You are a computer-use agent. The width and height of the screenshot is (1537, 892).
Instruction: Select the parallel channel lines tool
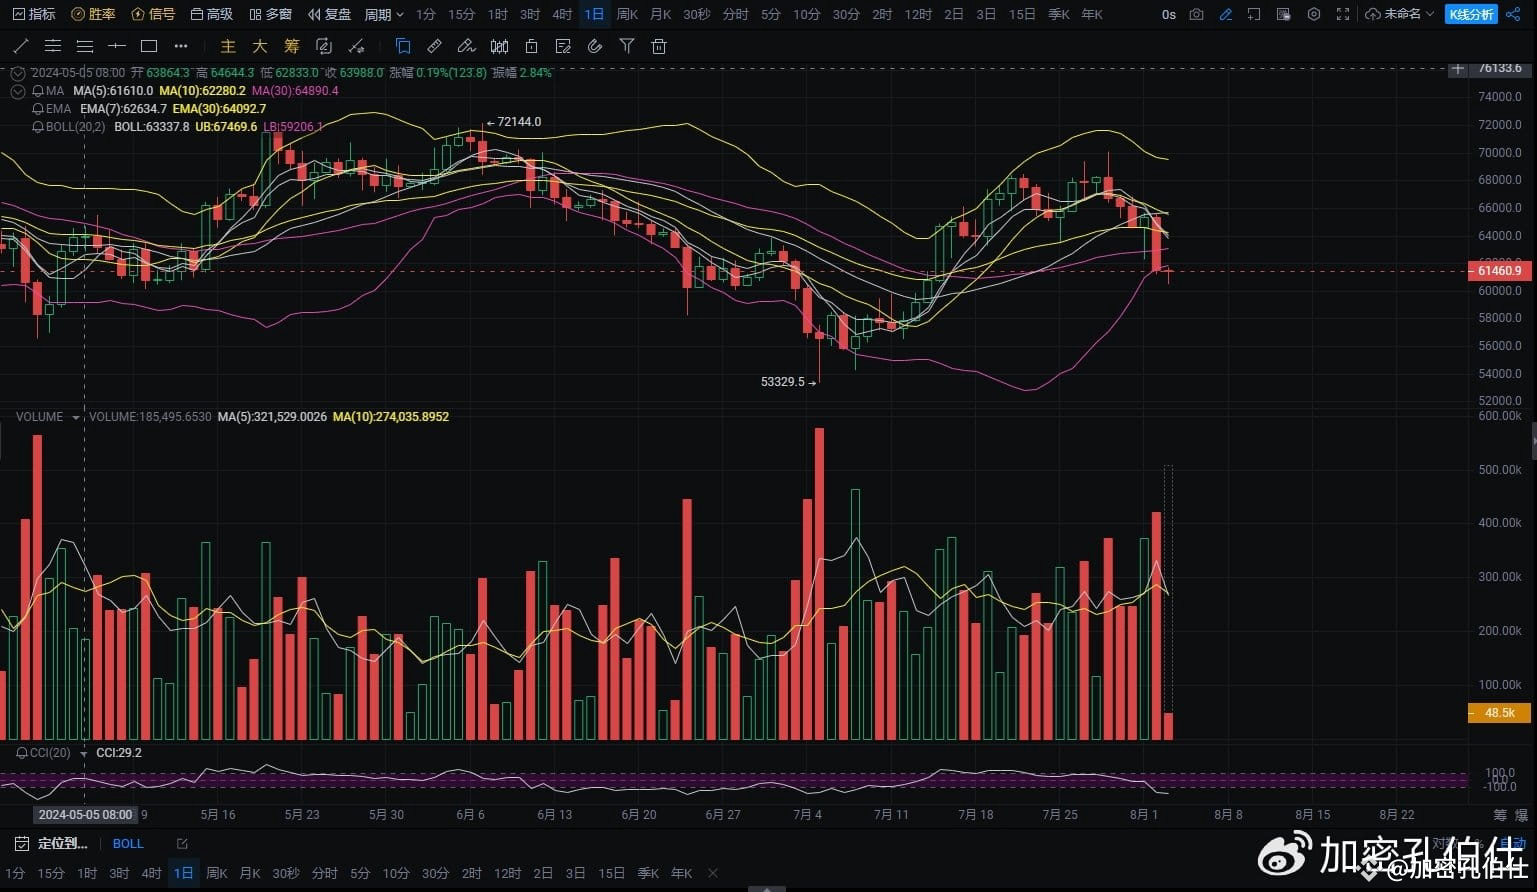coord(53,46)
